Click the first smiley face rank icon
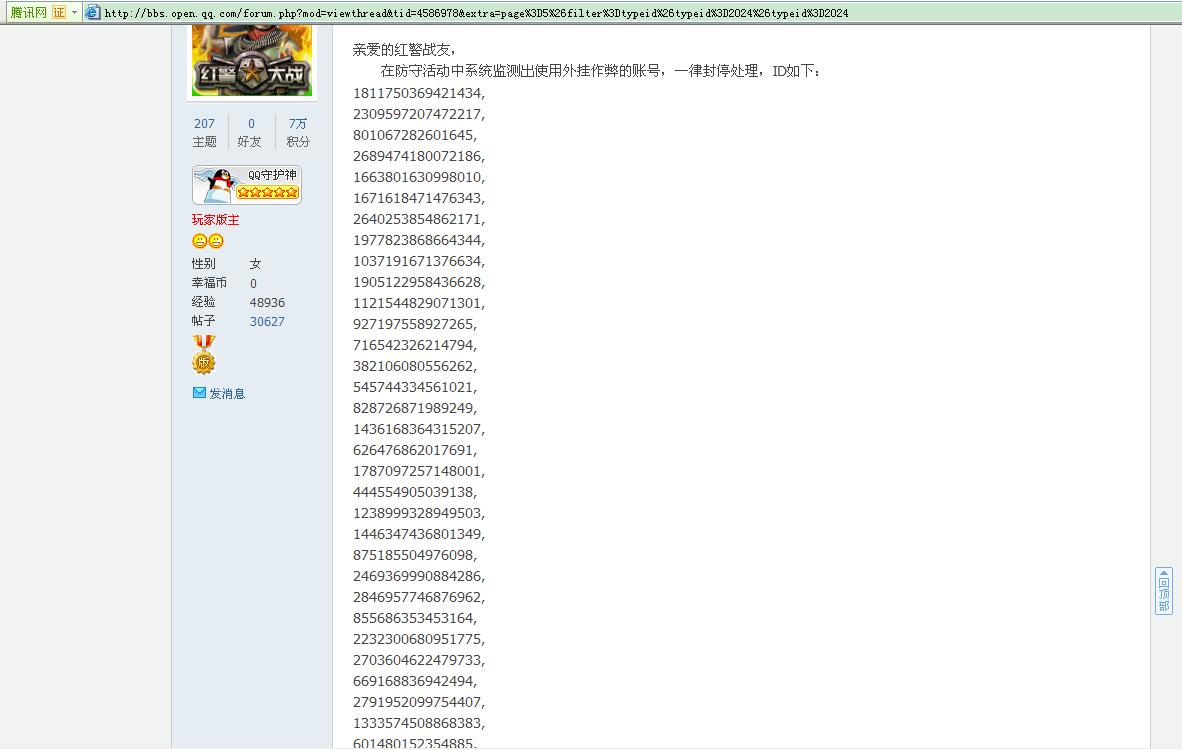Viewport: 1182px width, 750px height. pos(200,241)
